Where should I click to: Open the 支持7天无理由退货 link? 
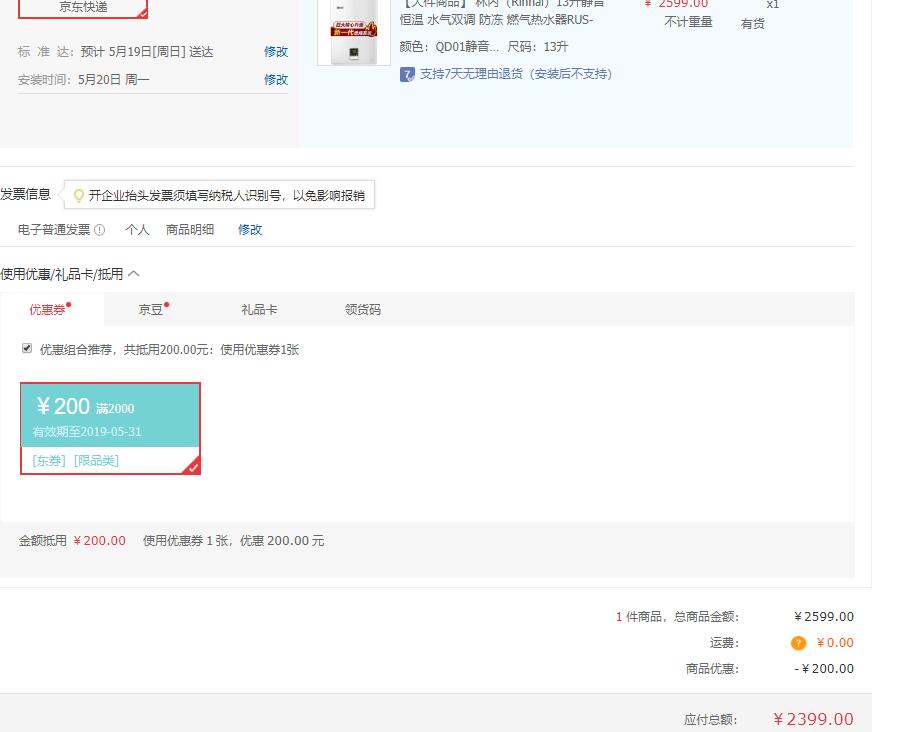pyautogui.click(x=515, y=74)
